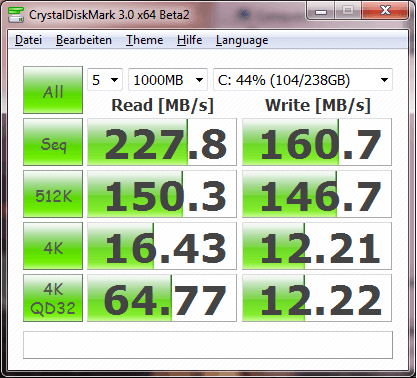Viewport: 417px width, 378px height.
Task: Click the Seq write result 160.7
Action: click(317, 142)
